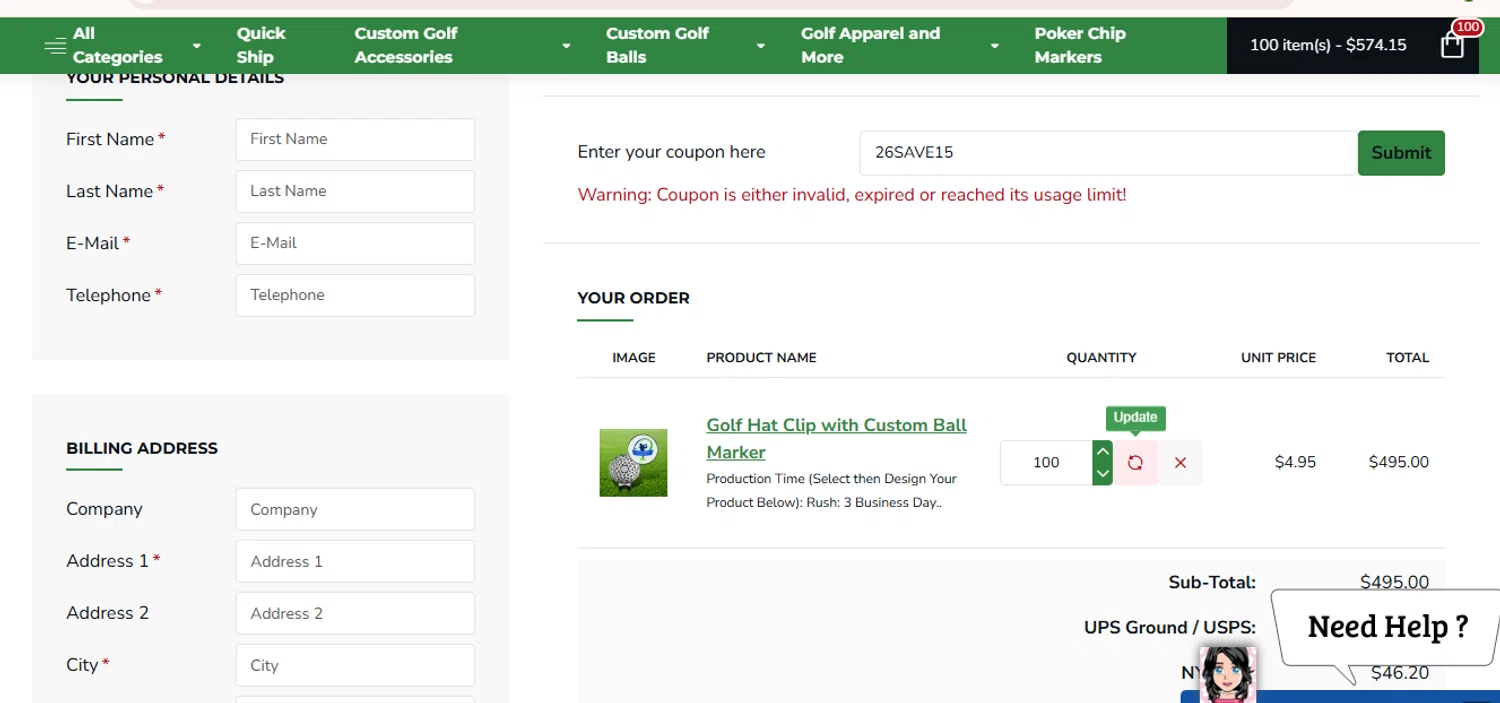1500x703 pixels.
Task: Click the unit price $4.95
Action: click(1295, 462)
